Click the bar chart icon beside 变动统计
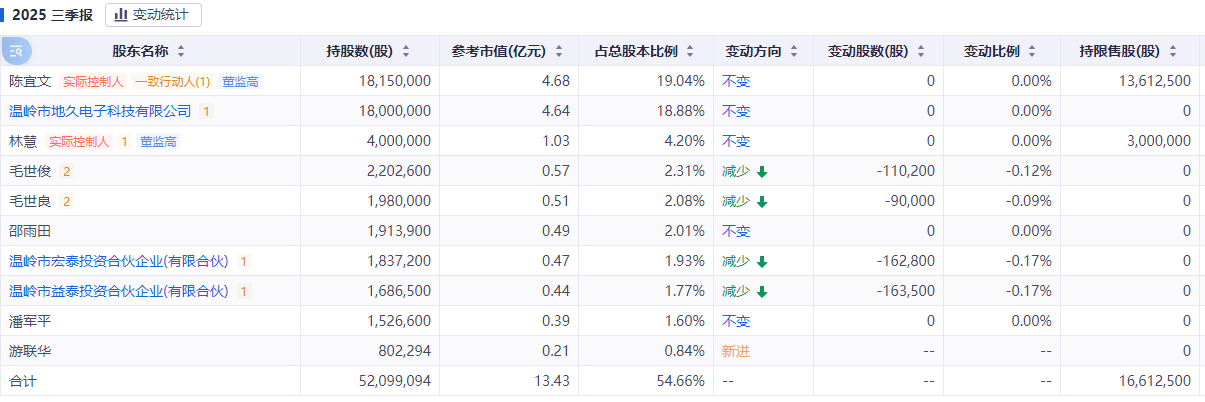1205x402 pixels. [121, 15]
